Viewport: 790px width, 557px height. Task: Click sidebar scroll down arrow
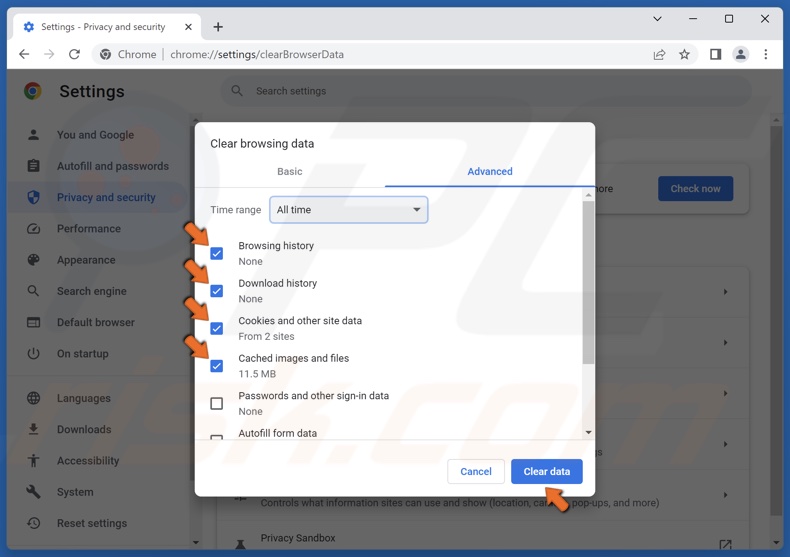click(x=195, y=542)
